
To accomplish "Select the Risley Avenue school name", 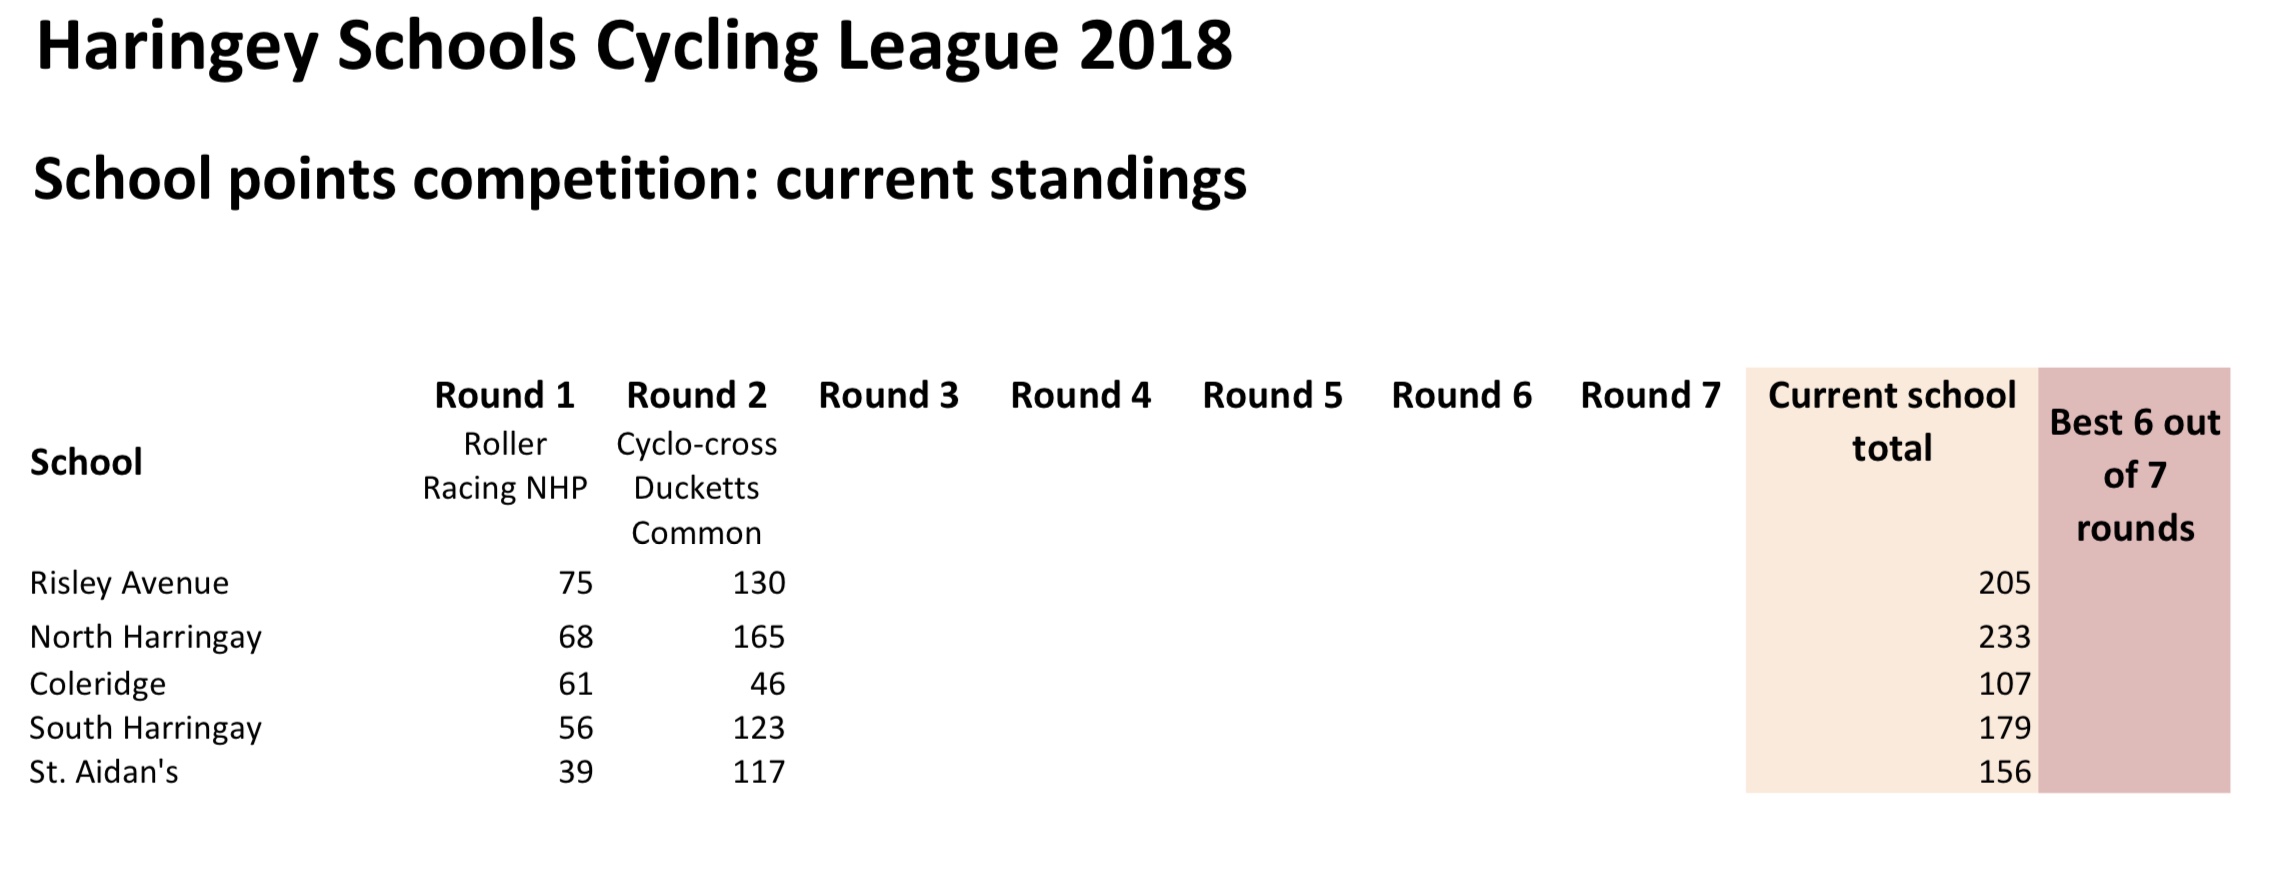I will (129, 583).
